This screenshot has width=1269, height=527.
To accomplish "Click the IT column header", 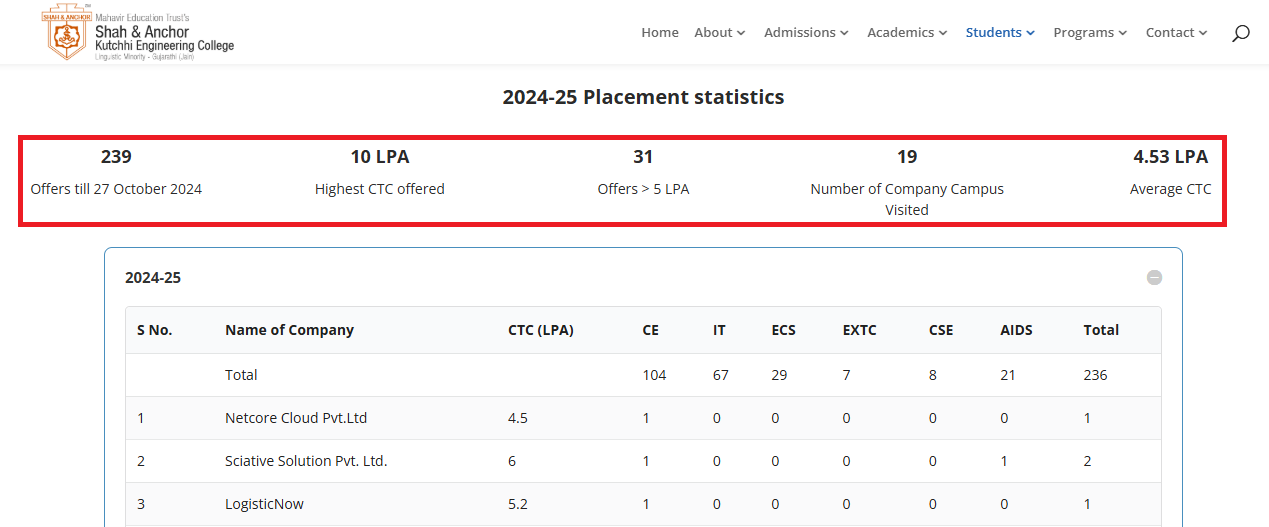I will [x=719, y=330].
